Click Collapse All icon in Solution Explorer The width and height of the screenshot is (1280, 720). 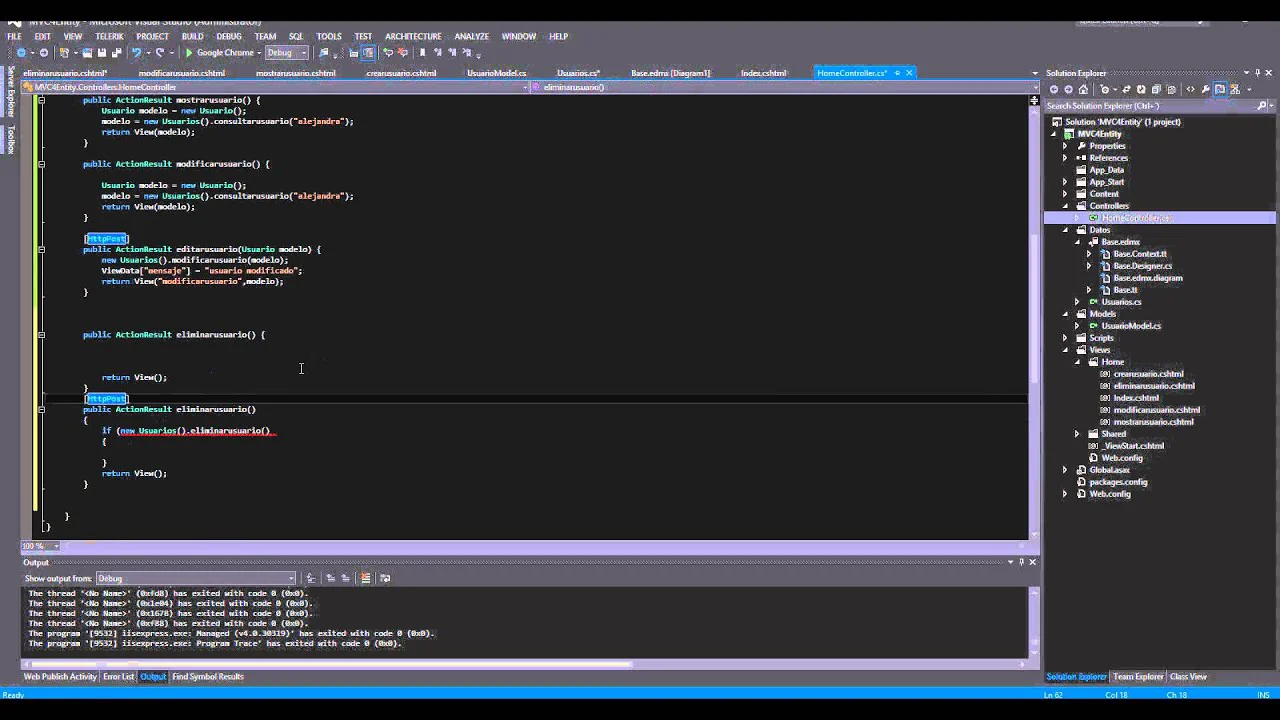1156,90
